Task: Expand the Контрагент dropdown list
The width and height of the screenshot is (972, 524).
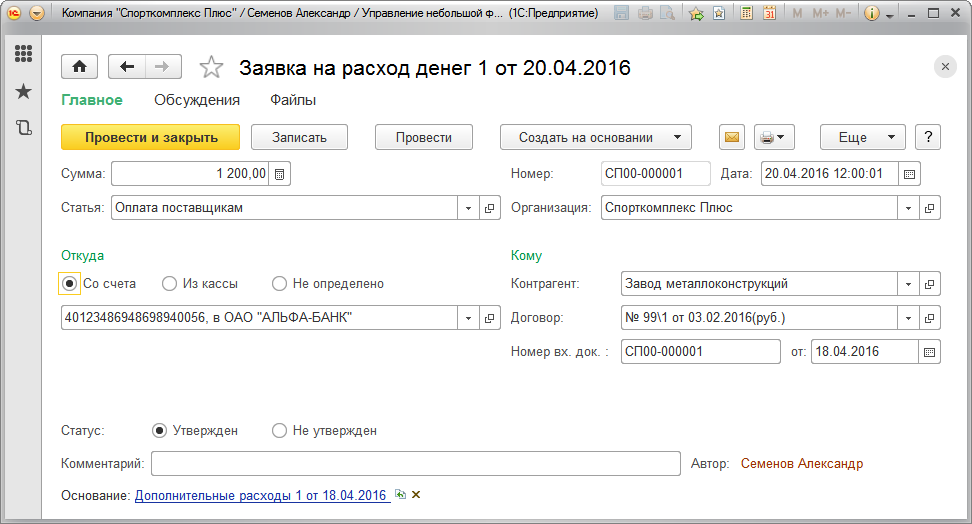Action: (908, 283)
